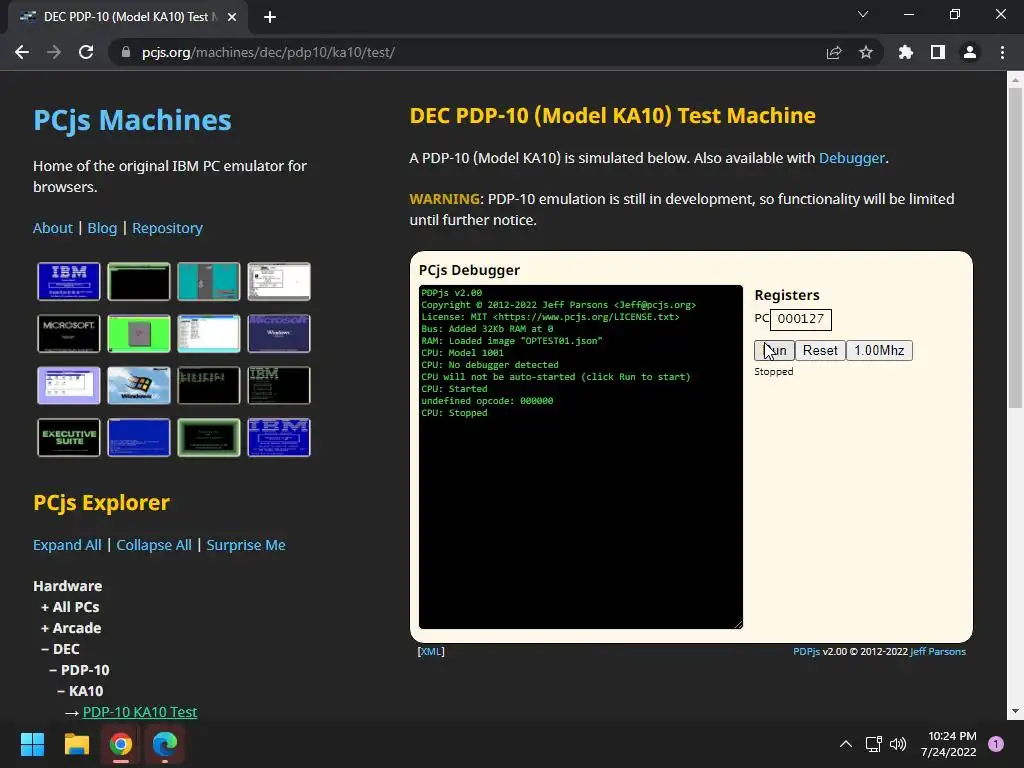Open the PDP-10 KA10 Test tree link
The image size is (1024, 768).
tap(140, 712)
